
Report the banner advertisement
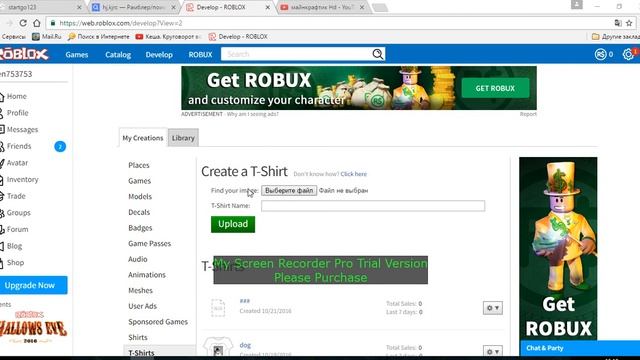(x=528, y=114)
